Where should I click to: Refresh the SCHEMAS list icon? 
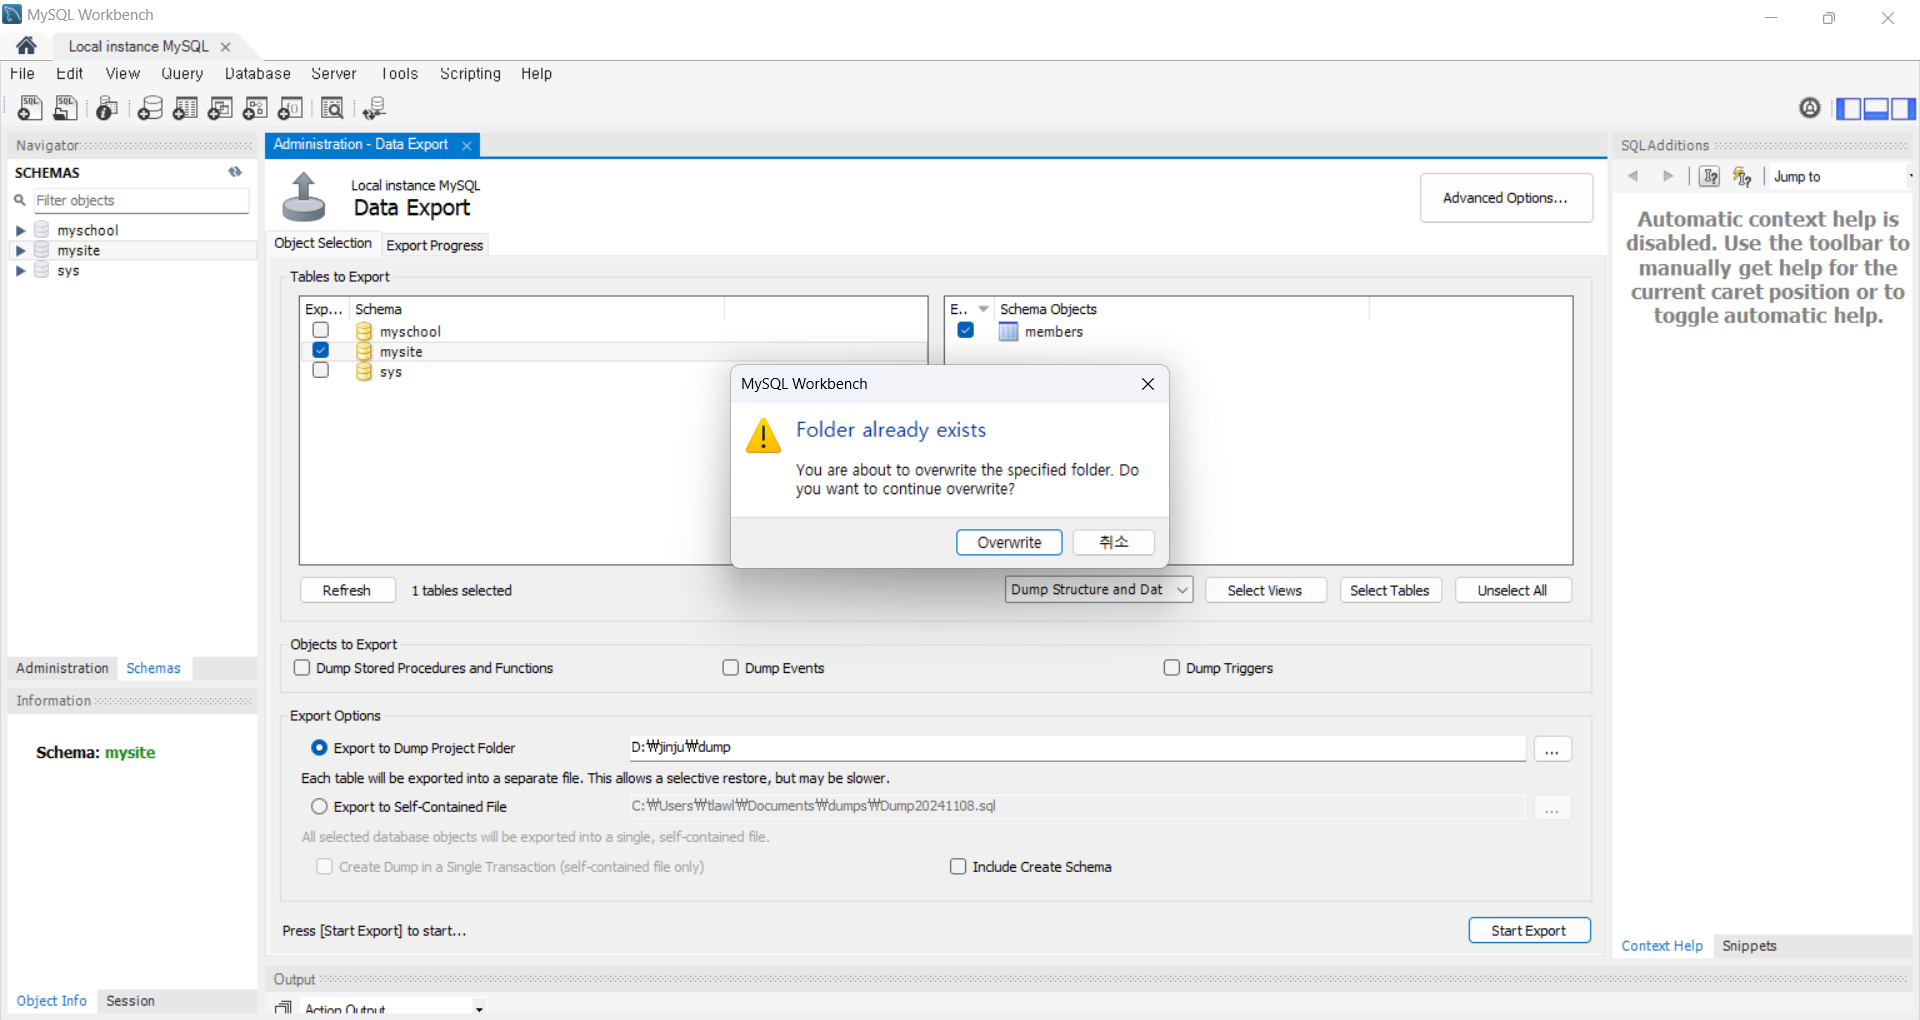[x=235, y=172]
